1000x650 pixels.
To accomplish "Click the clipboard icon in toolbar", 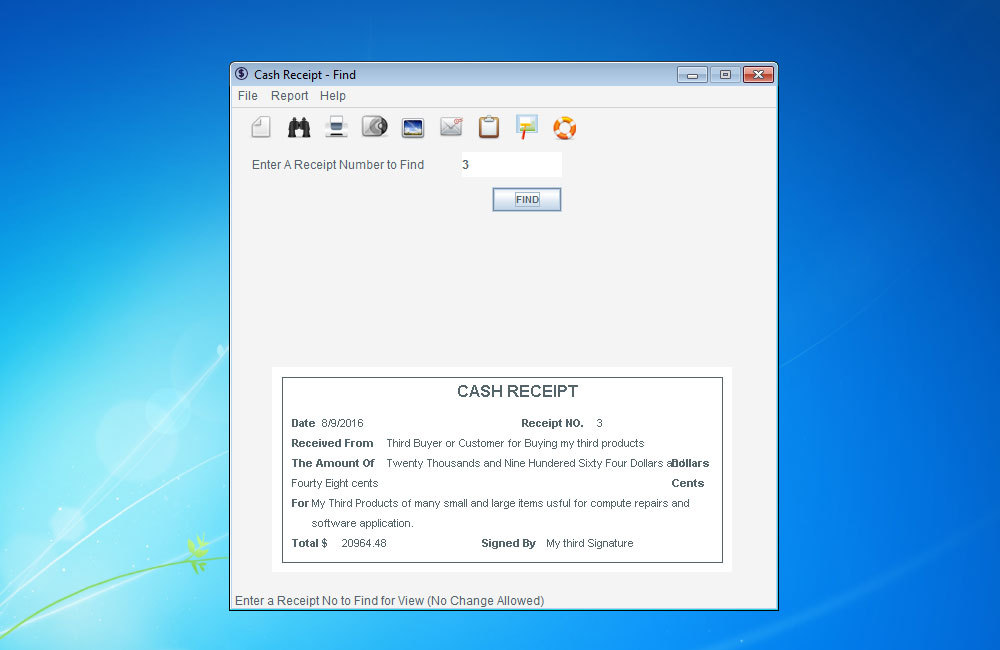I will pos(489,126).
